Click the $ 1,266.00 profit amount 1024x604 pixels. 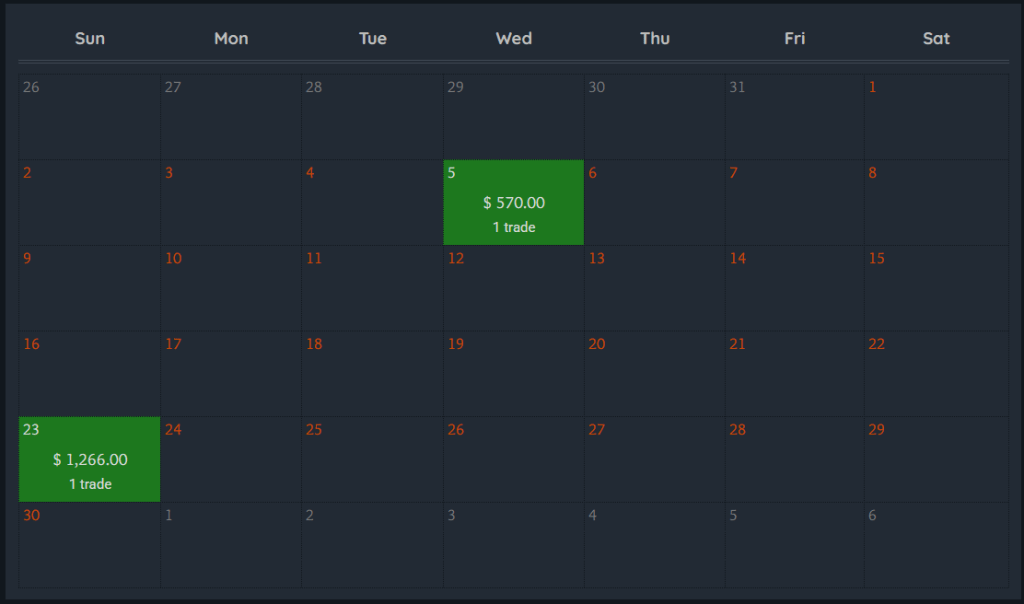[x=90, y=460]
